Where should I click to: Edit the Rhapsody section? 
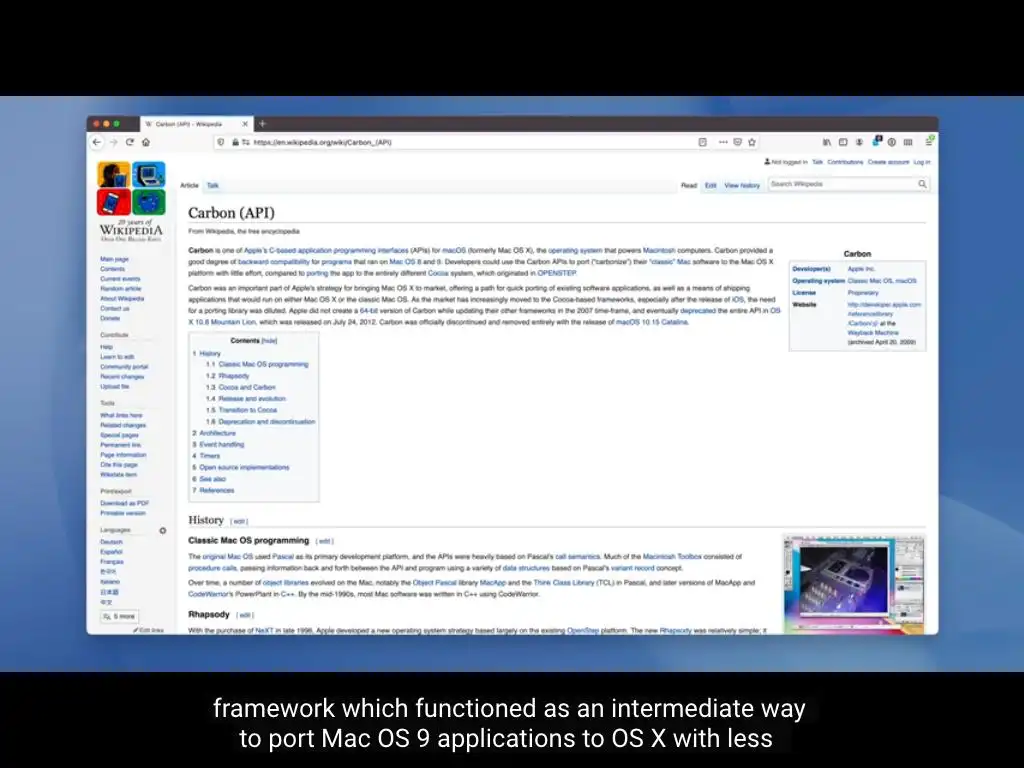245,615
